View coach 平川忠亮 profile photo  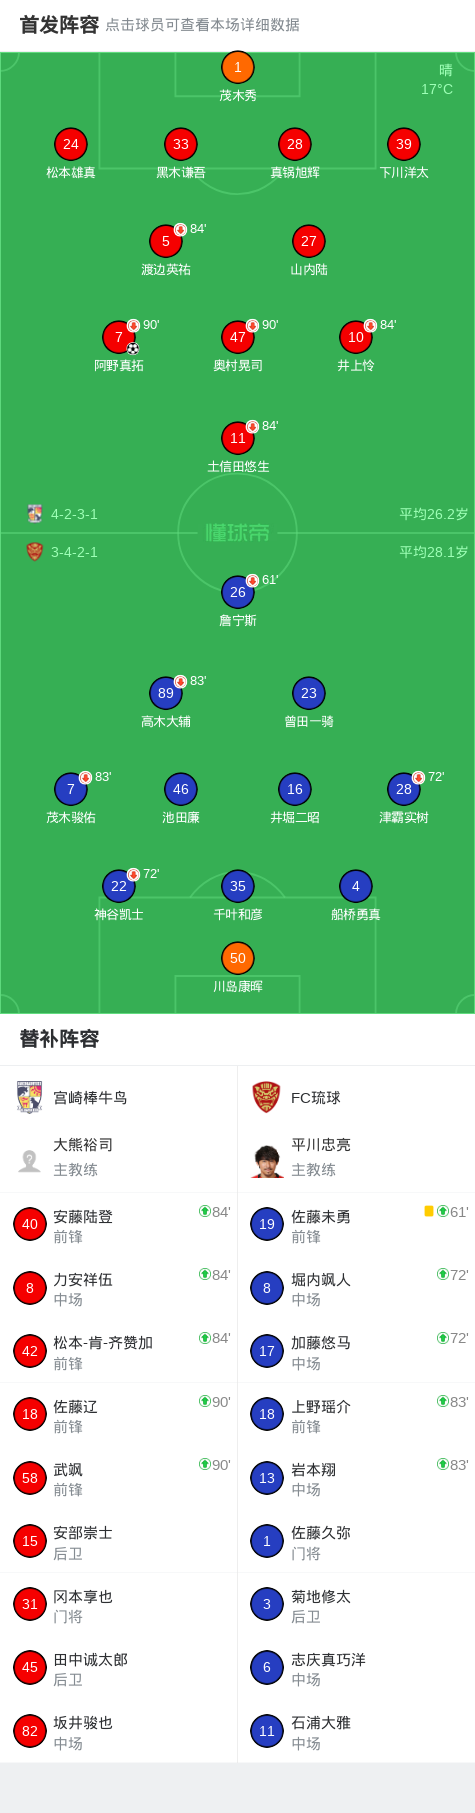point(266,1160)
